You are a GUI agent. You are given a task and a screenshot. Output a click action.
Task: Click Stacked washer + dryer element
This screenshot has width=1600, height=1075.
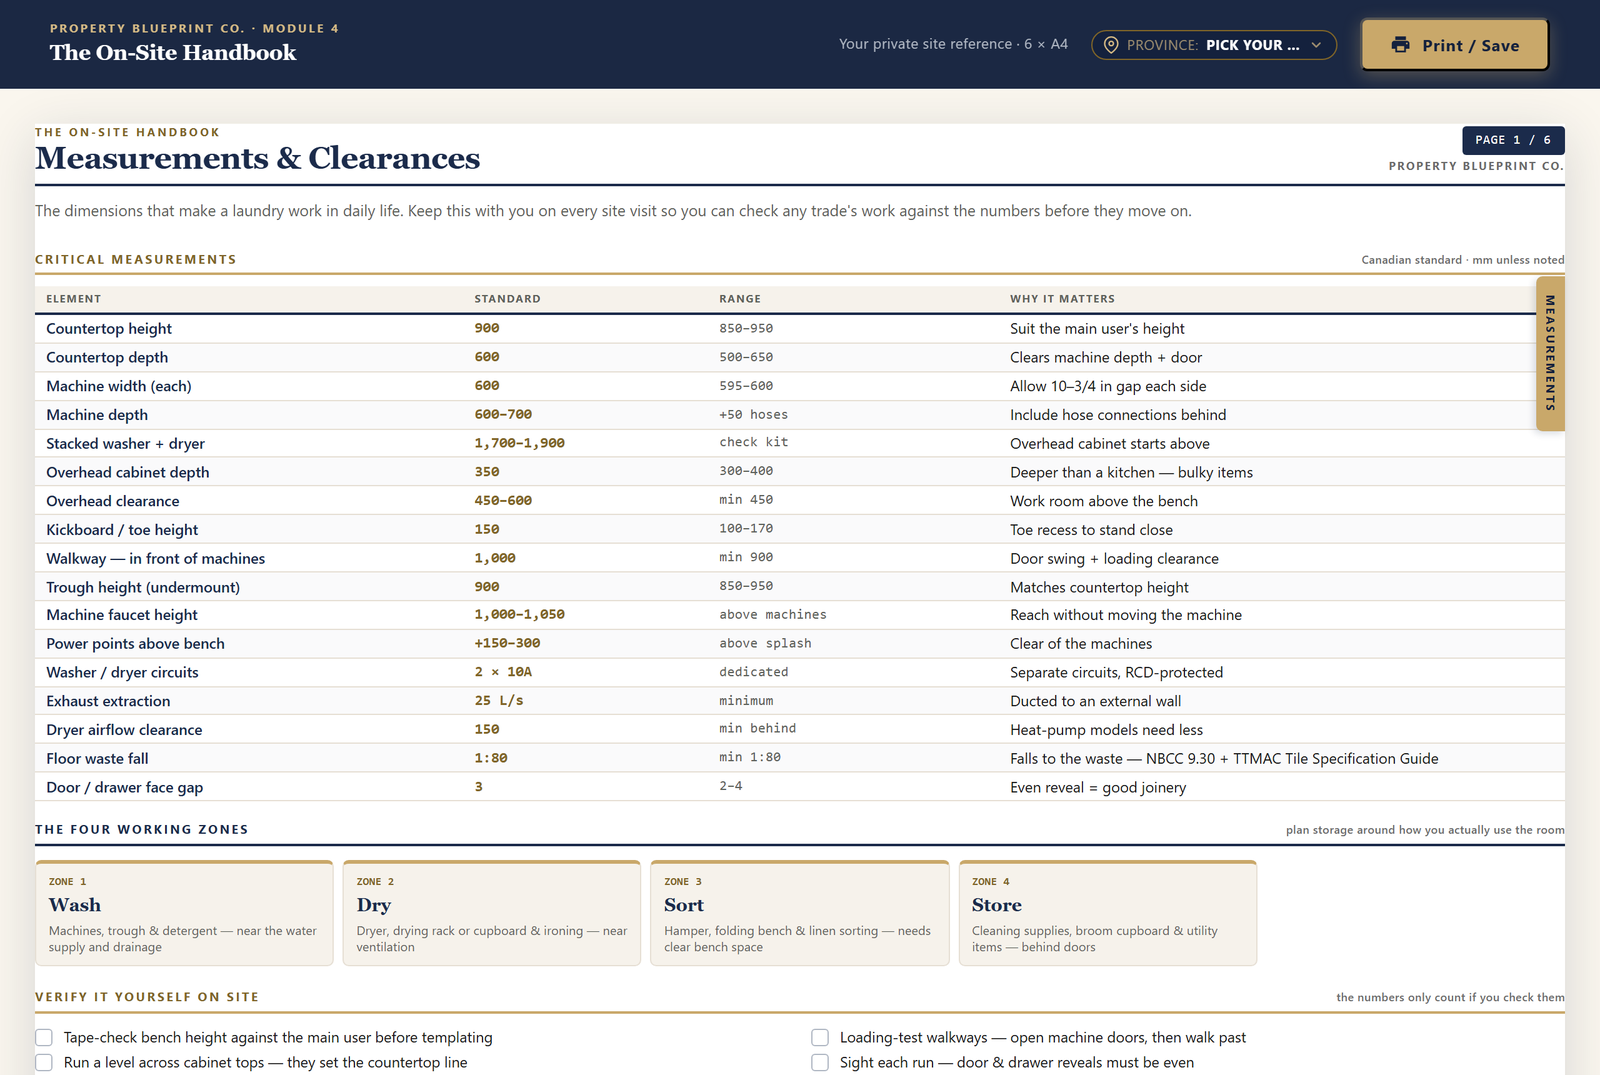tap(125, 444)
